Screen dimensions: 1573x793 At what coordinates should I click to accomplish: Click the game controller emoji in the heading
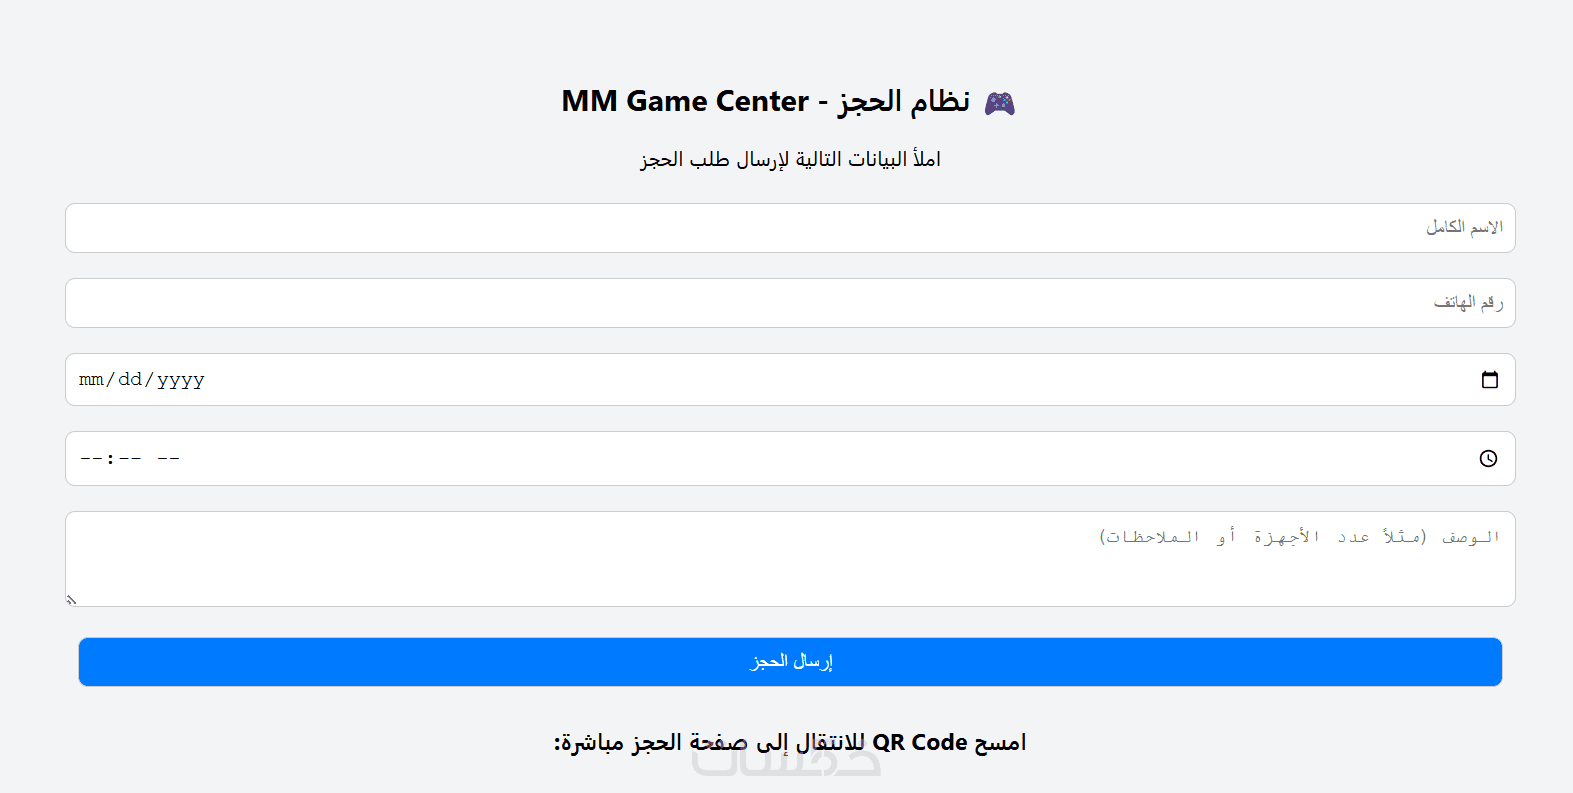point(999,103)
